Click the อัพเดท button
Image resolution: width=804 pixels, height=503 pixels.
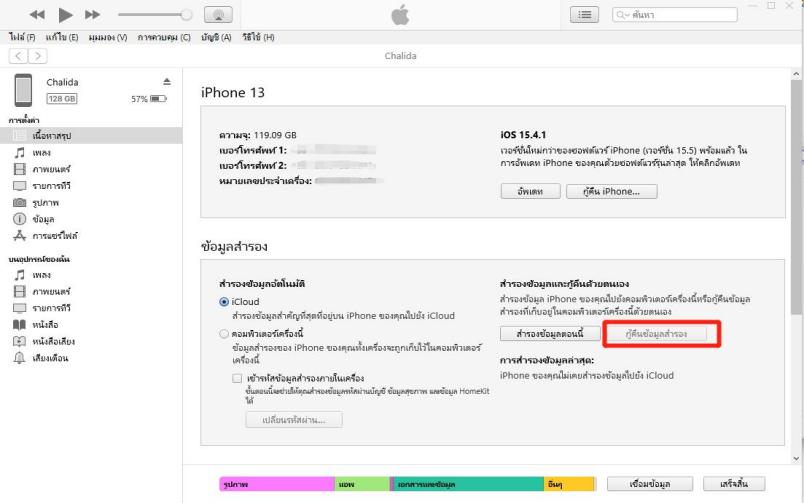pyautogui.click(x=529, y=191)
